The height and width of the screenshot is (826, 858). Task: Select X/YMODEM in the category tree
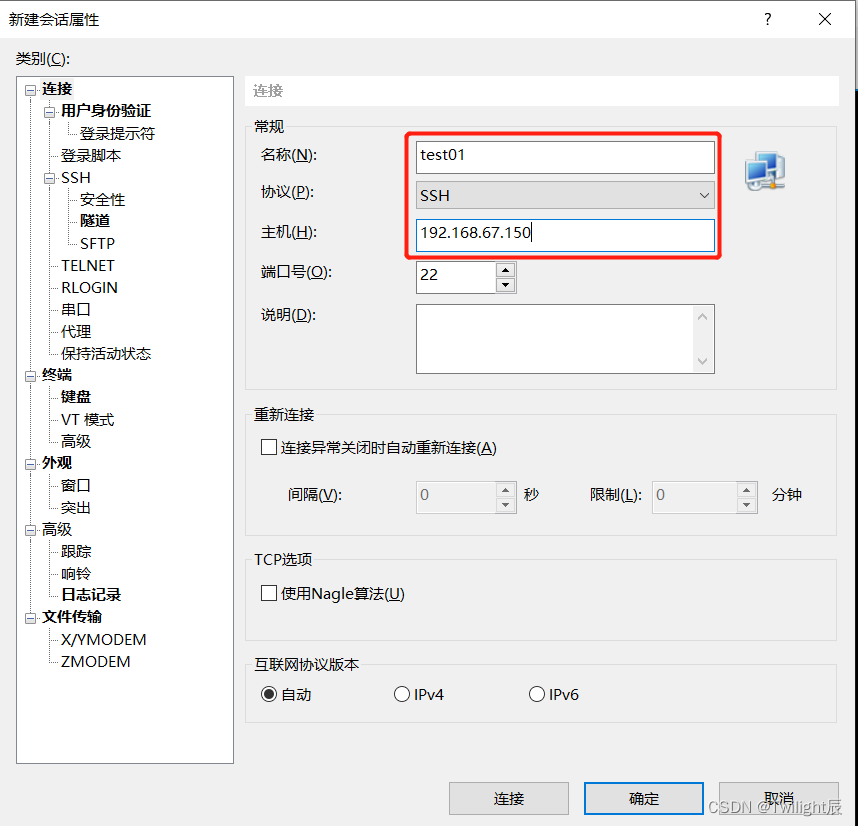pos(103,639)
